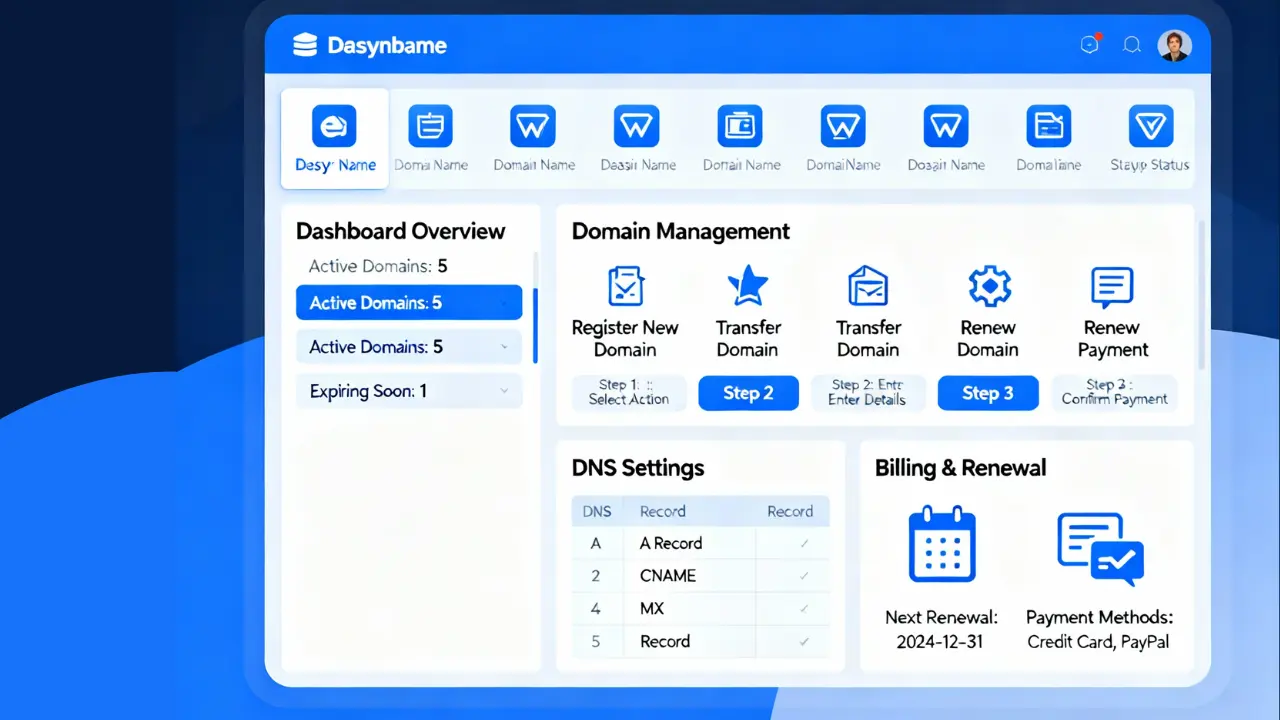Expand the Expiring Soon: 1 dropdown
Viewport: 1280px width, 720px height.
[505, 392]
